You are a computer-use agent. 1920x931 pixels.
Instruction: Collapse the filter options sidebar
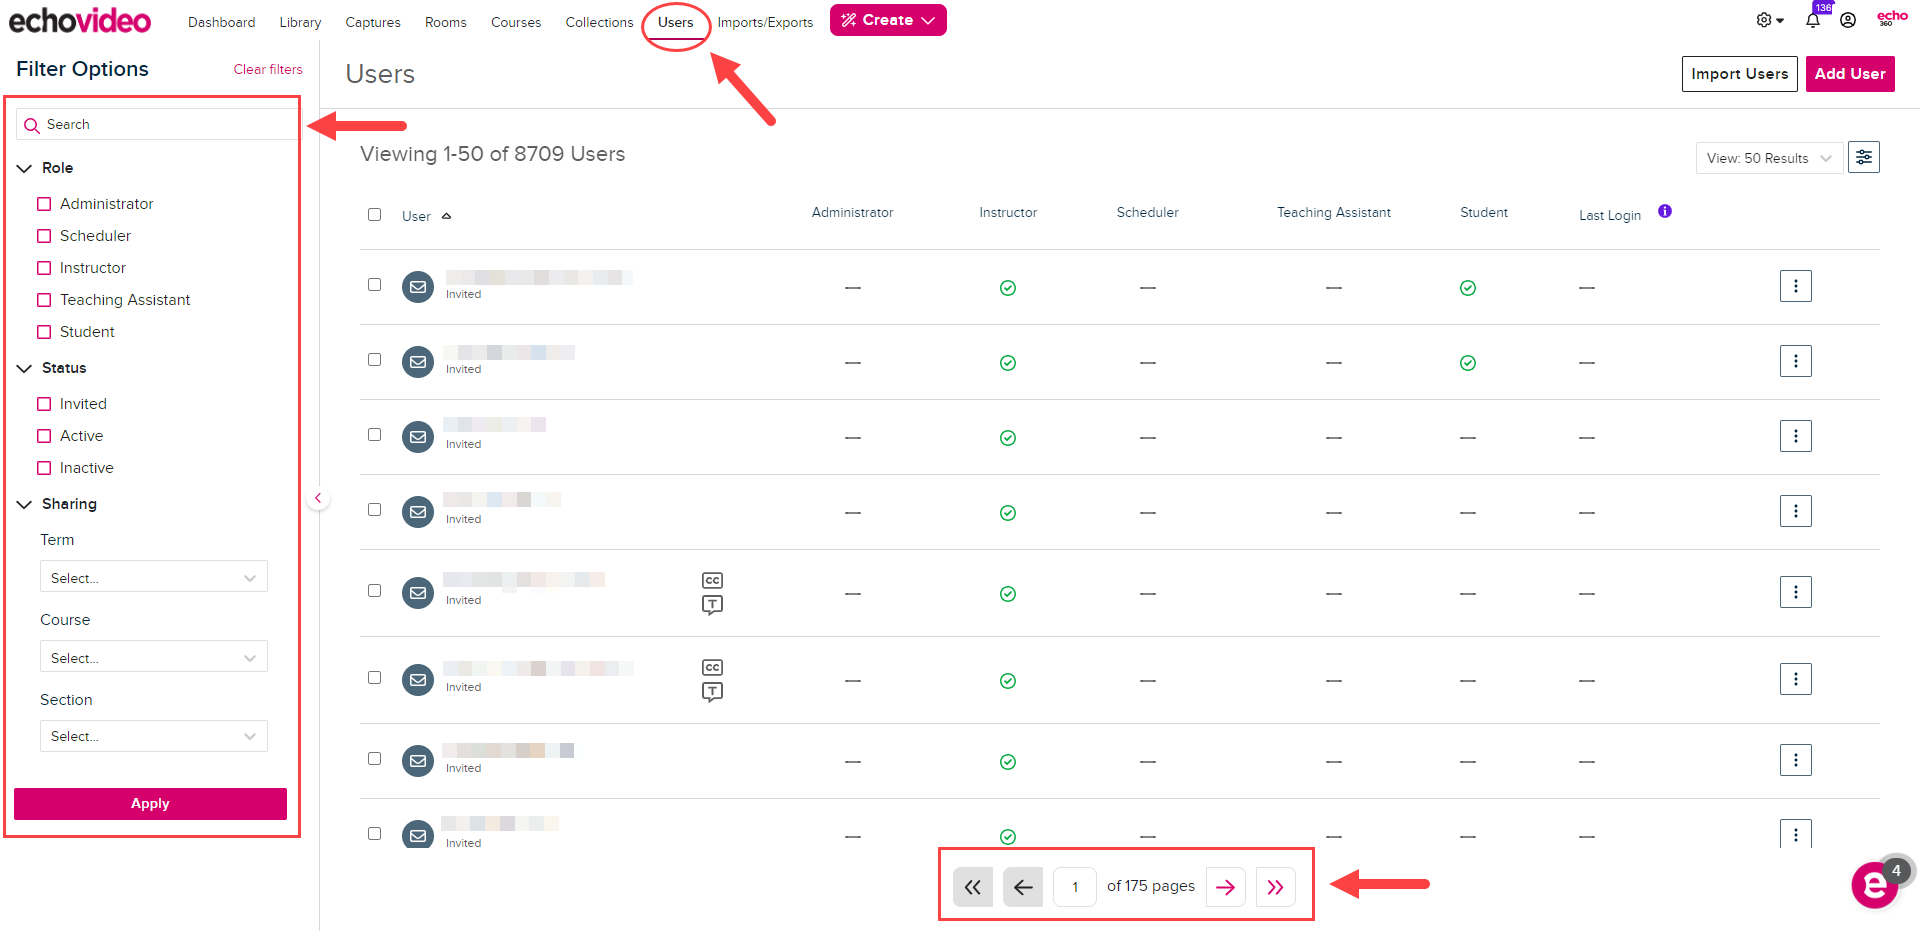[x=318, y=498]
